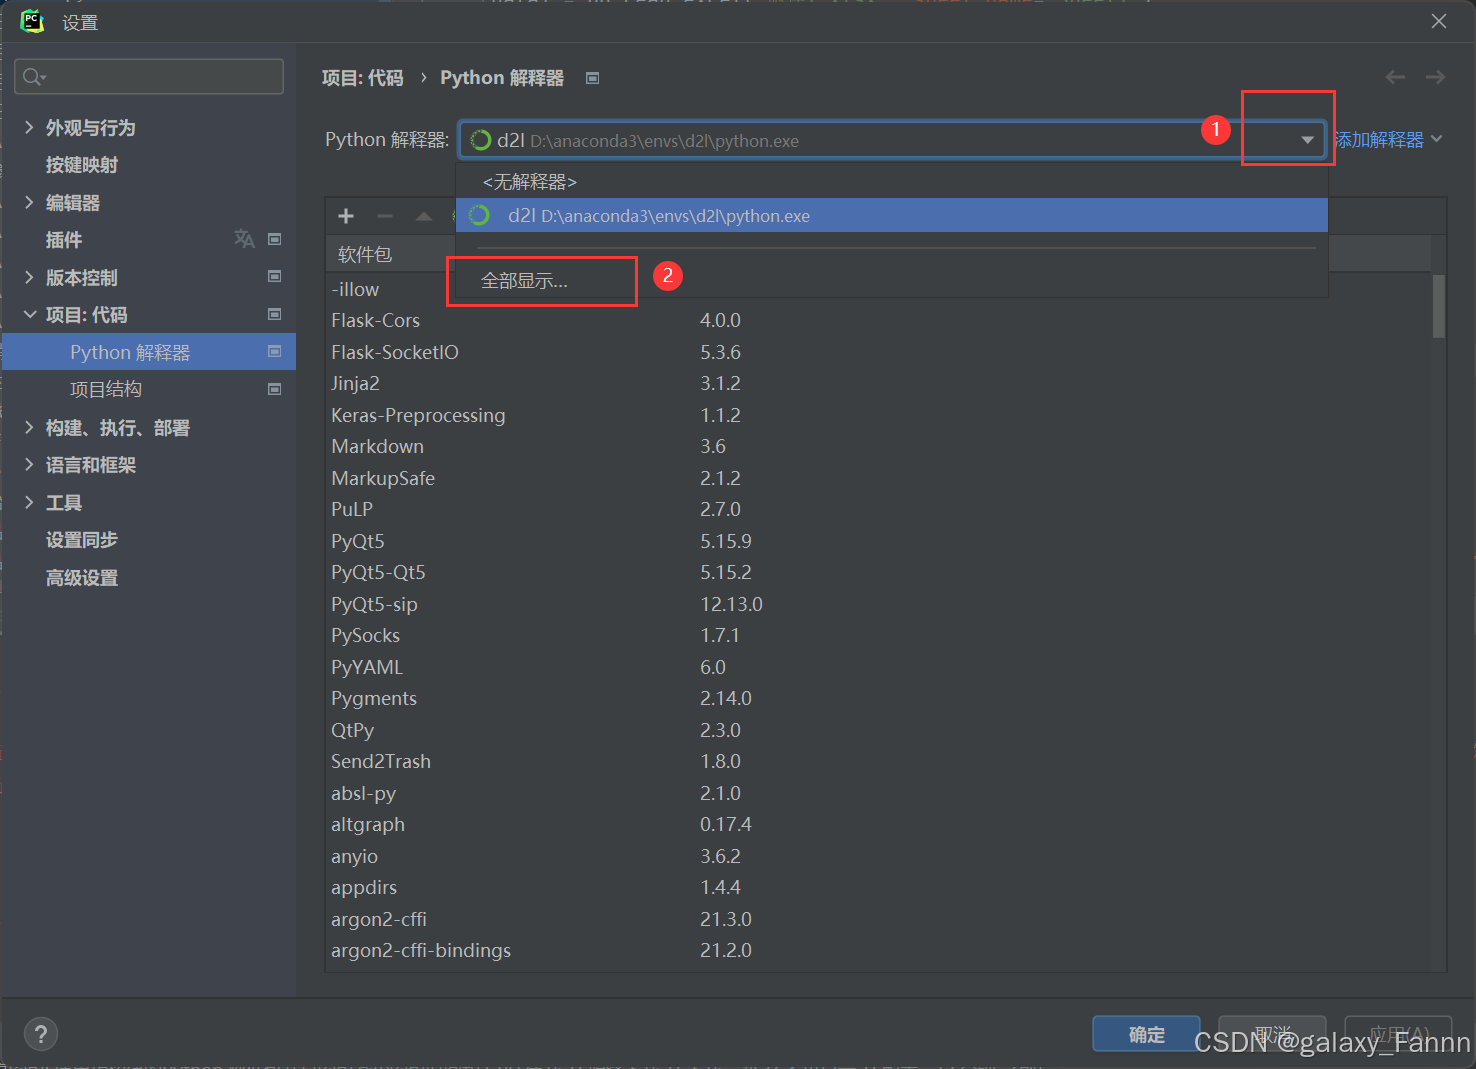Select the d2l interpreter entry in dropdown
1476x1069 pixels.
658,215
